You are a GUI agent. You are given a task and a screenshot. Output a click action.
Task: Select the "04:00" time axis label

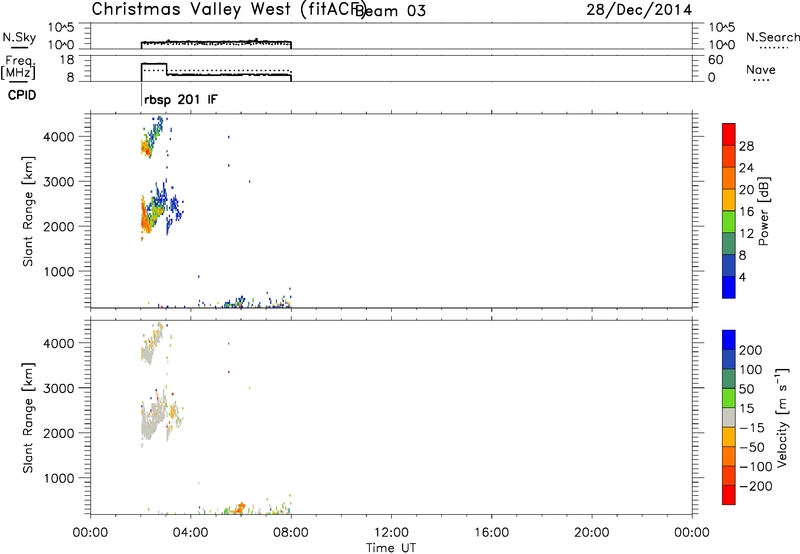click(x=190, y=533)
